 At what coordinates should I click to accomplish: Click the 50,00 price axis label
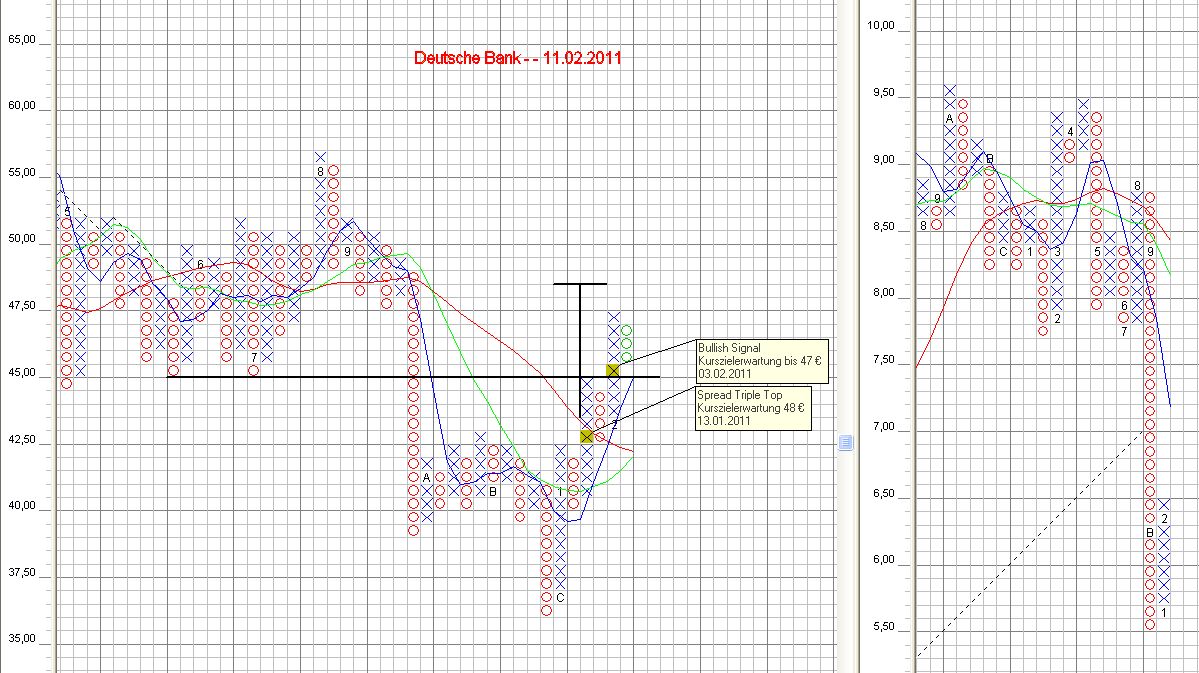[22, 239]
